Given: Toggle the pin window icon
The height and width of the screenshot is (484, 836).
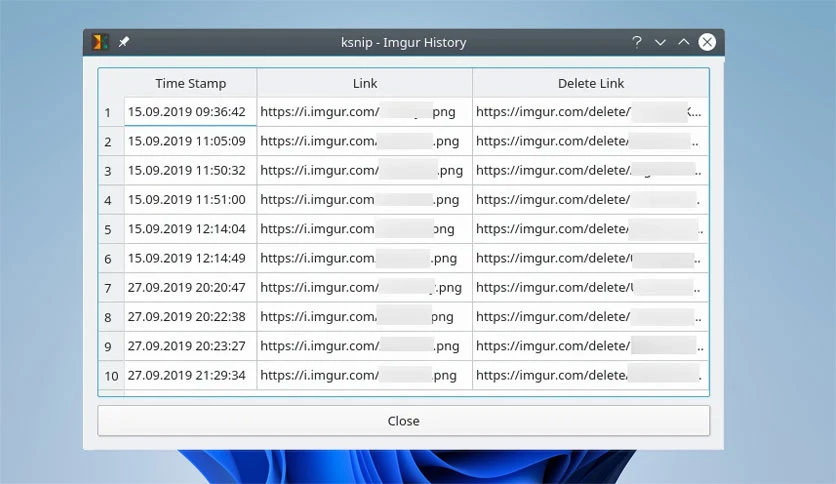Looking at the screenshot, I should tap(124, 42).
